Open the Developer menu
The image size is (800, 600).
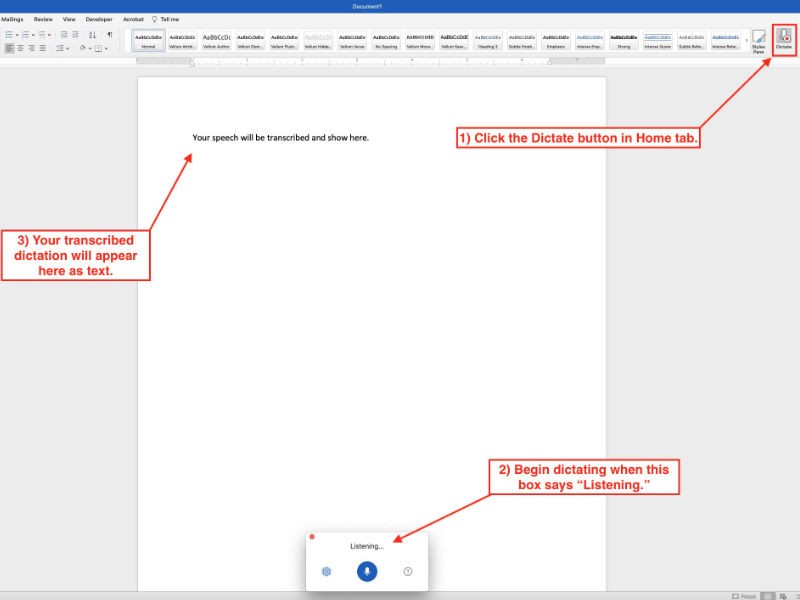point(97,18)
